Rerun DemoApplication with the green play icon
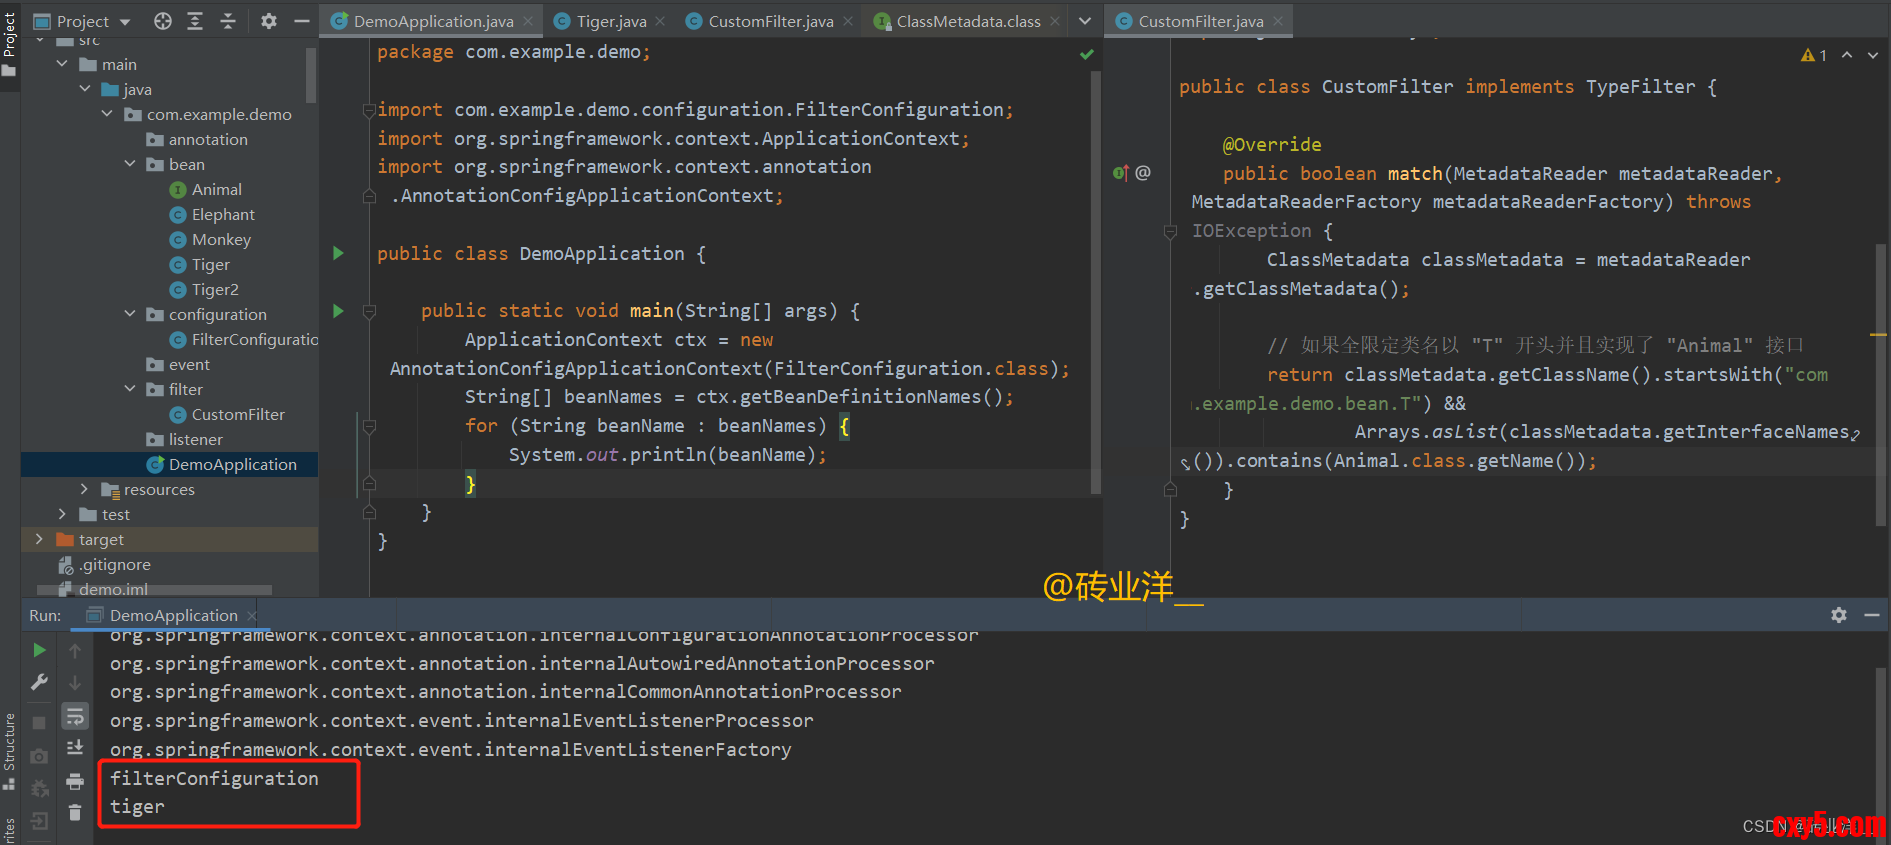This screenshot has height=845, width=1891. coord(39,650)
